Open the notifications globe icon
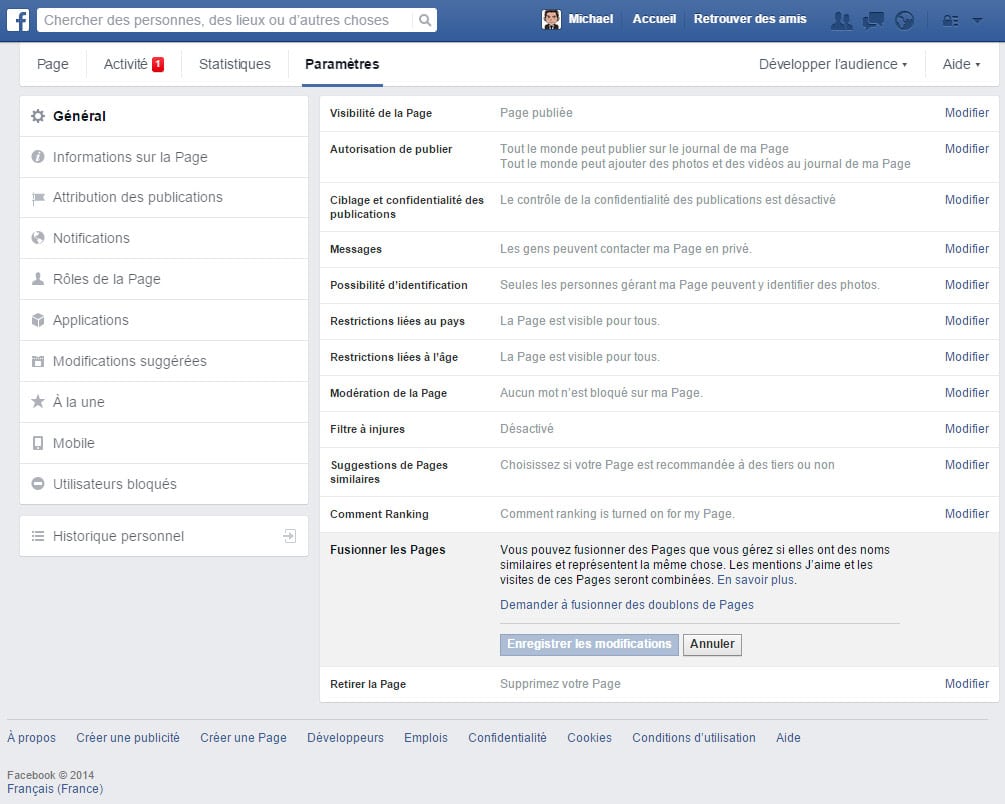The height and width of the screenshot is (804, 1005). [904, 20]
